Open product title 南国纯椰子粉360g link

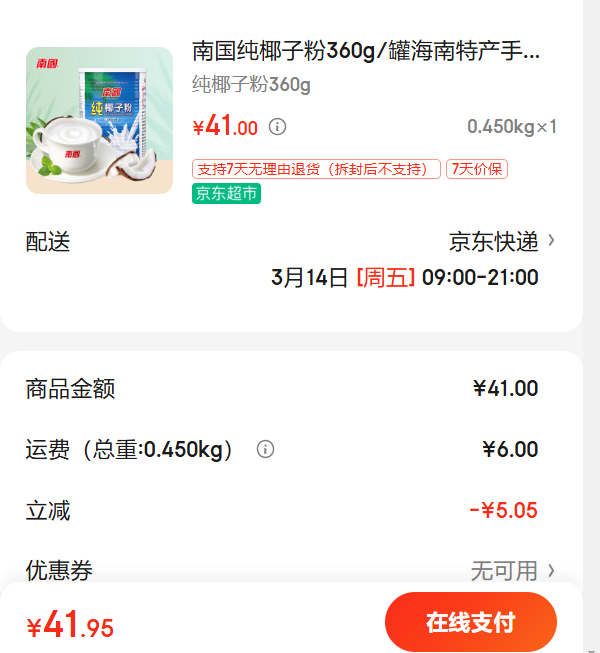pos(366,51)
